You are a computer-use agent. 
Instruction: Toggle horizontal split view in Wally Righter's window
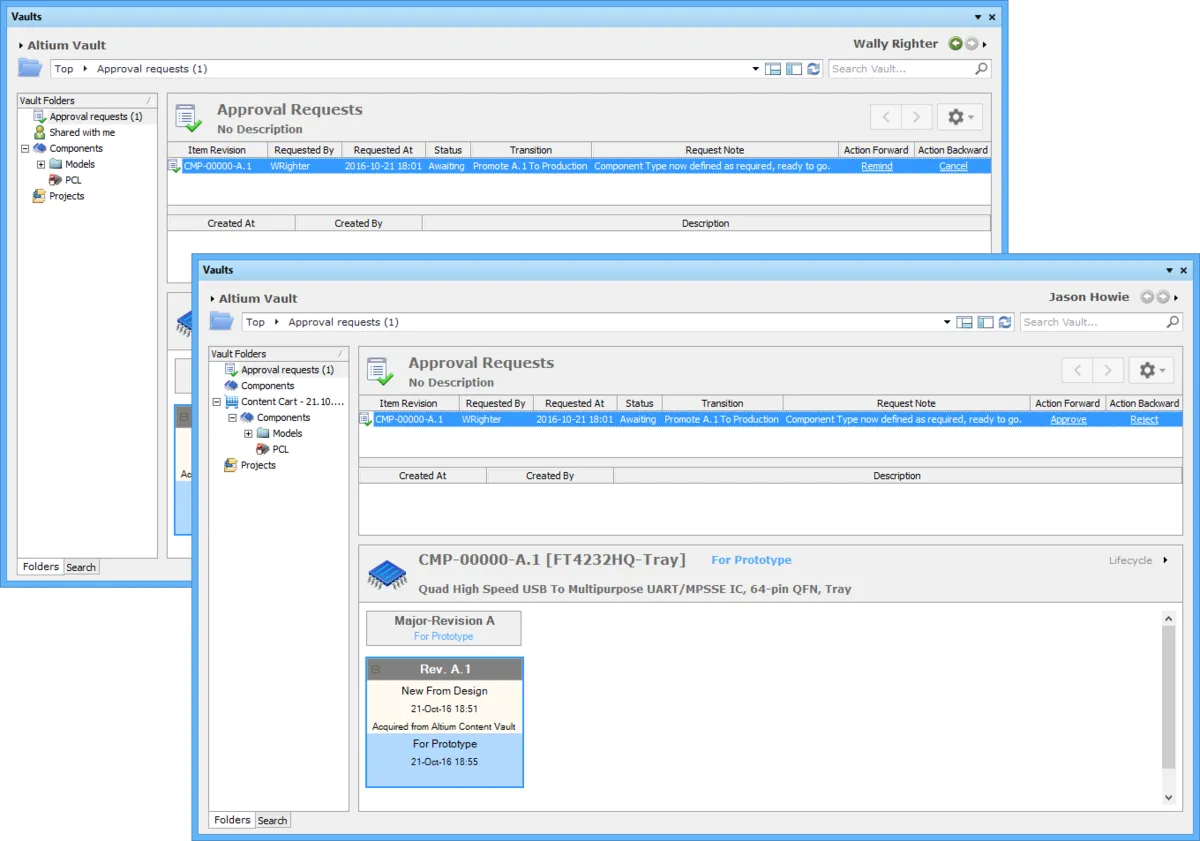coord(773,69)
